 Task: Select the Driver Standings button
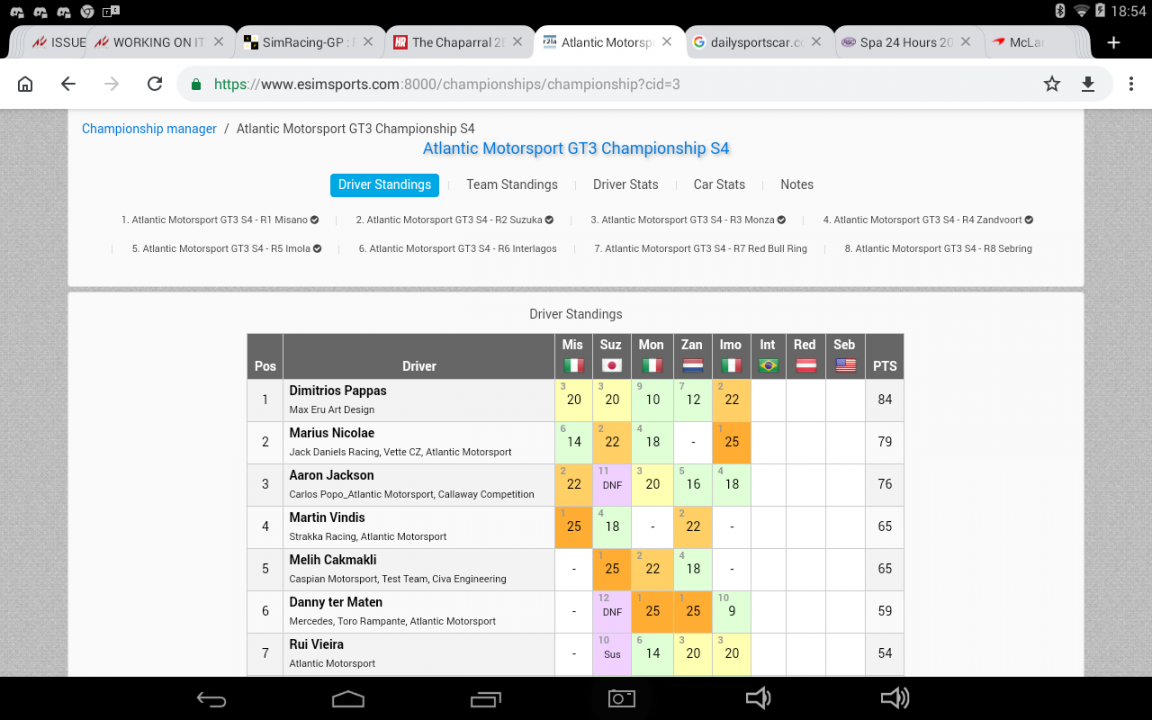tap(384, 184)
